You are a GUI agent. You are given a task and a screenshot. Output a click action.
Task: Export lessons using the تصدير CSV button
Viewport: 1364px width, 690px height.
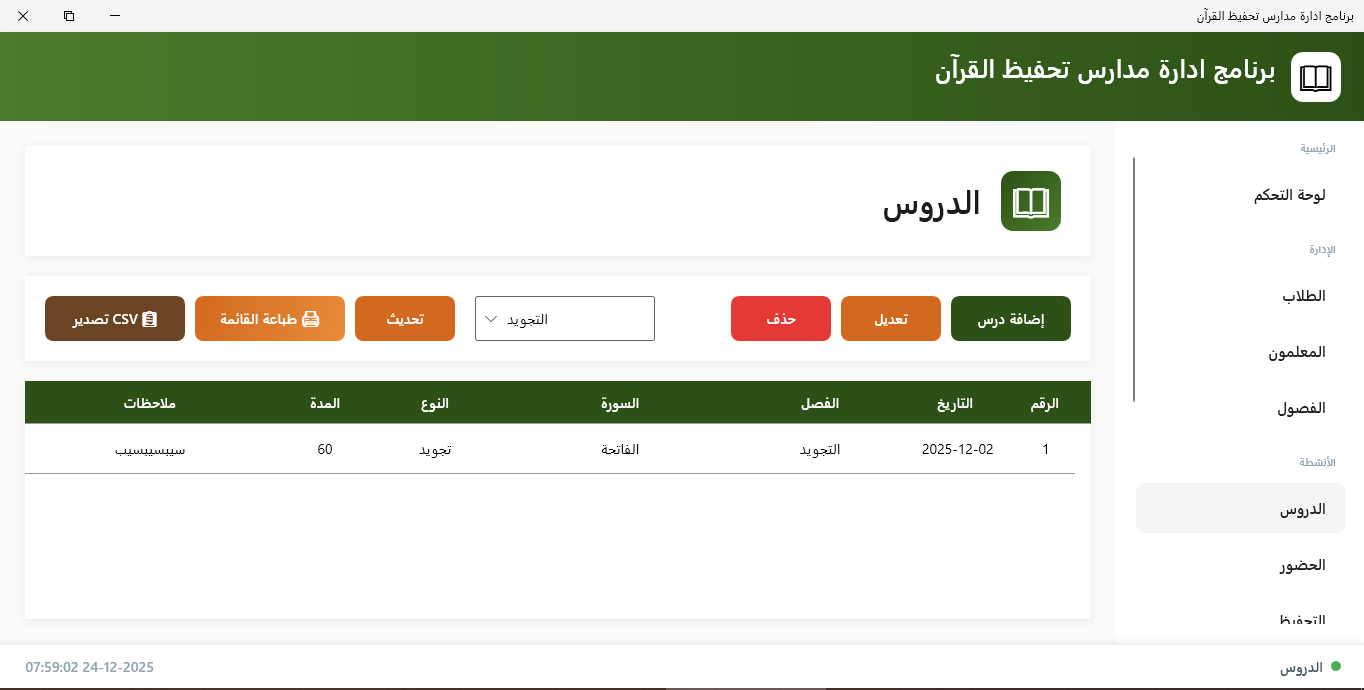pyautogui.click(x=114, y=318)
